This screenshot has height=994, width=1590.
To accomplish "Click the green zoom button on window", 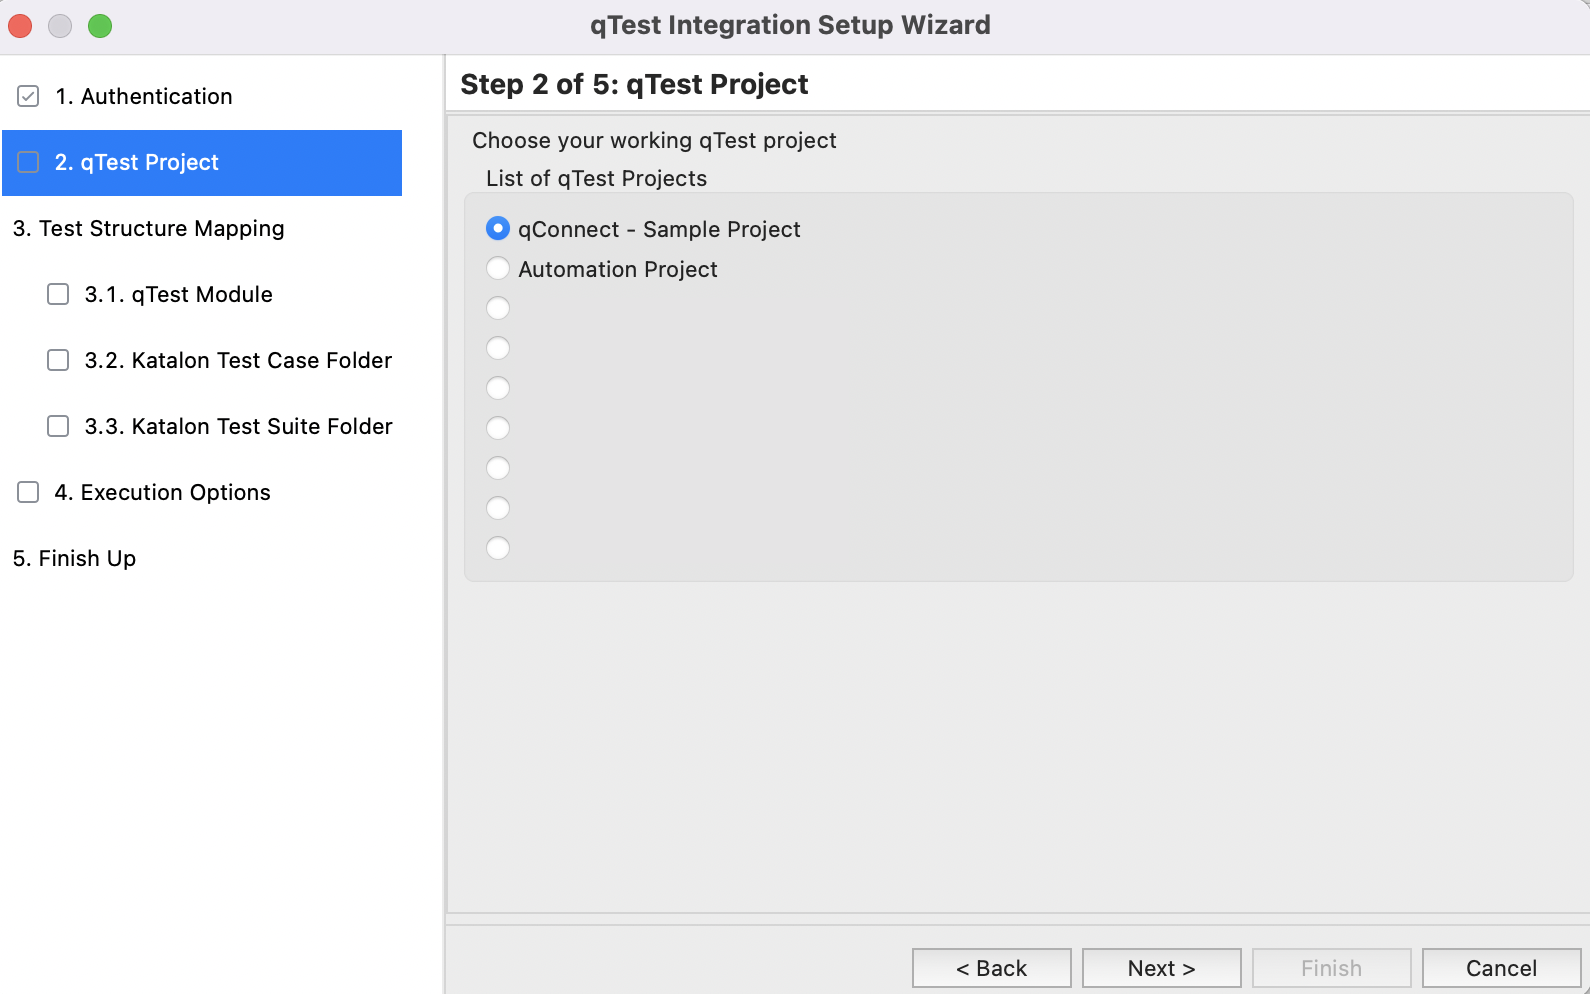I will 99,26.
